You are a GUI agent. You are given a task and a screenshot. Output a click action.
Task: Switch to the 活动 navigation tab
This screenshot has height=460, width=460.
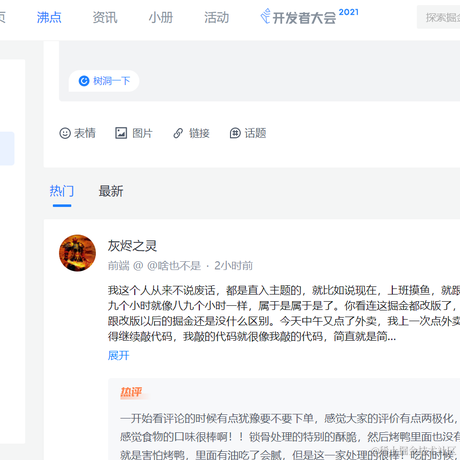[217, 17]
